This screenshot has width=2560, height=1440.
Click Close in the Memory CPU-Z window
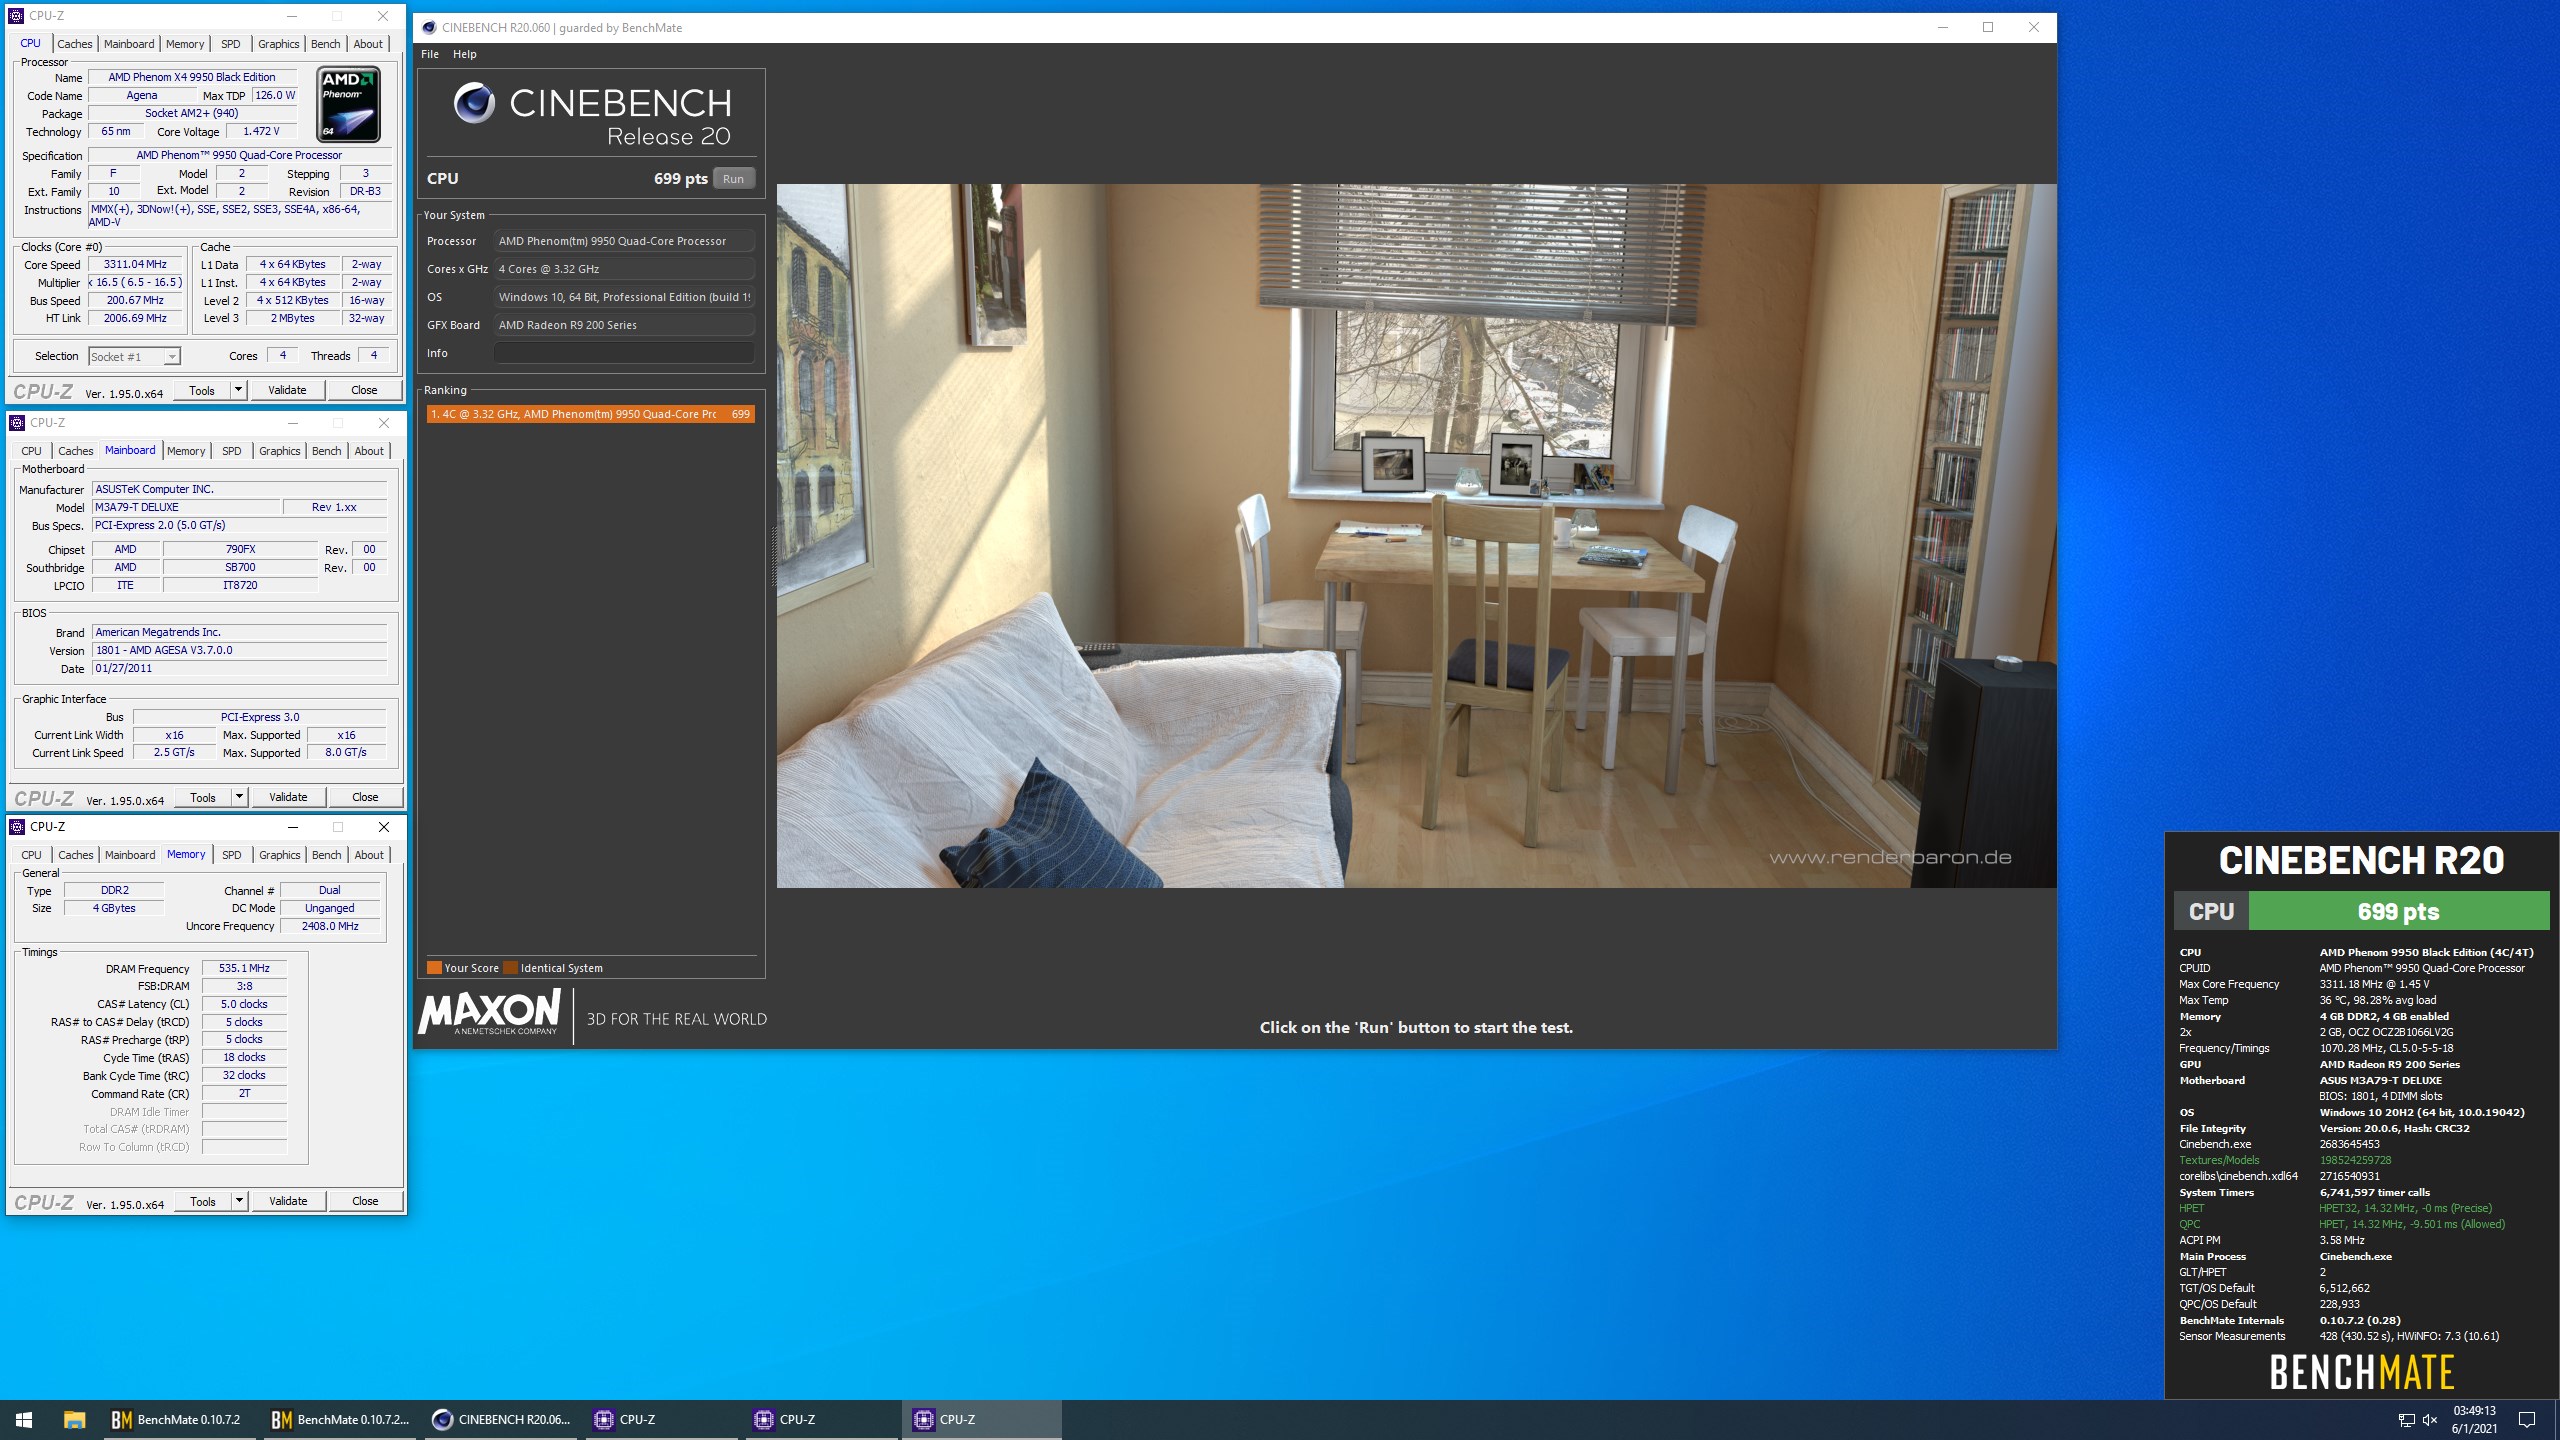pos(366,1201)
